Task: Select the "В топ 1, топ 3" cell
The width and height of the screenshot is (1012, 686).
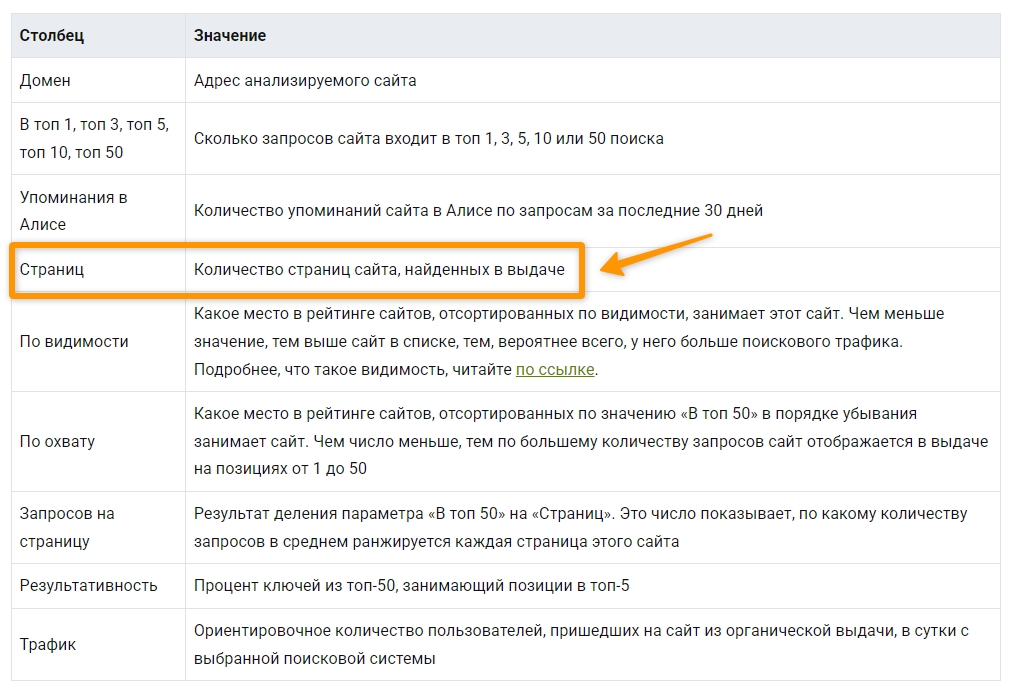Action: tap(94, 139)
